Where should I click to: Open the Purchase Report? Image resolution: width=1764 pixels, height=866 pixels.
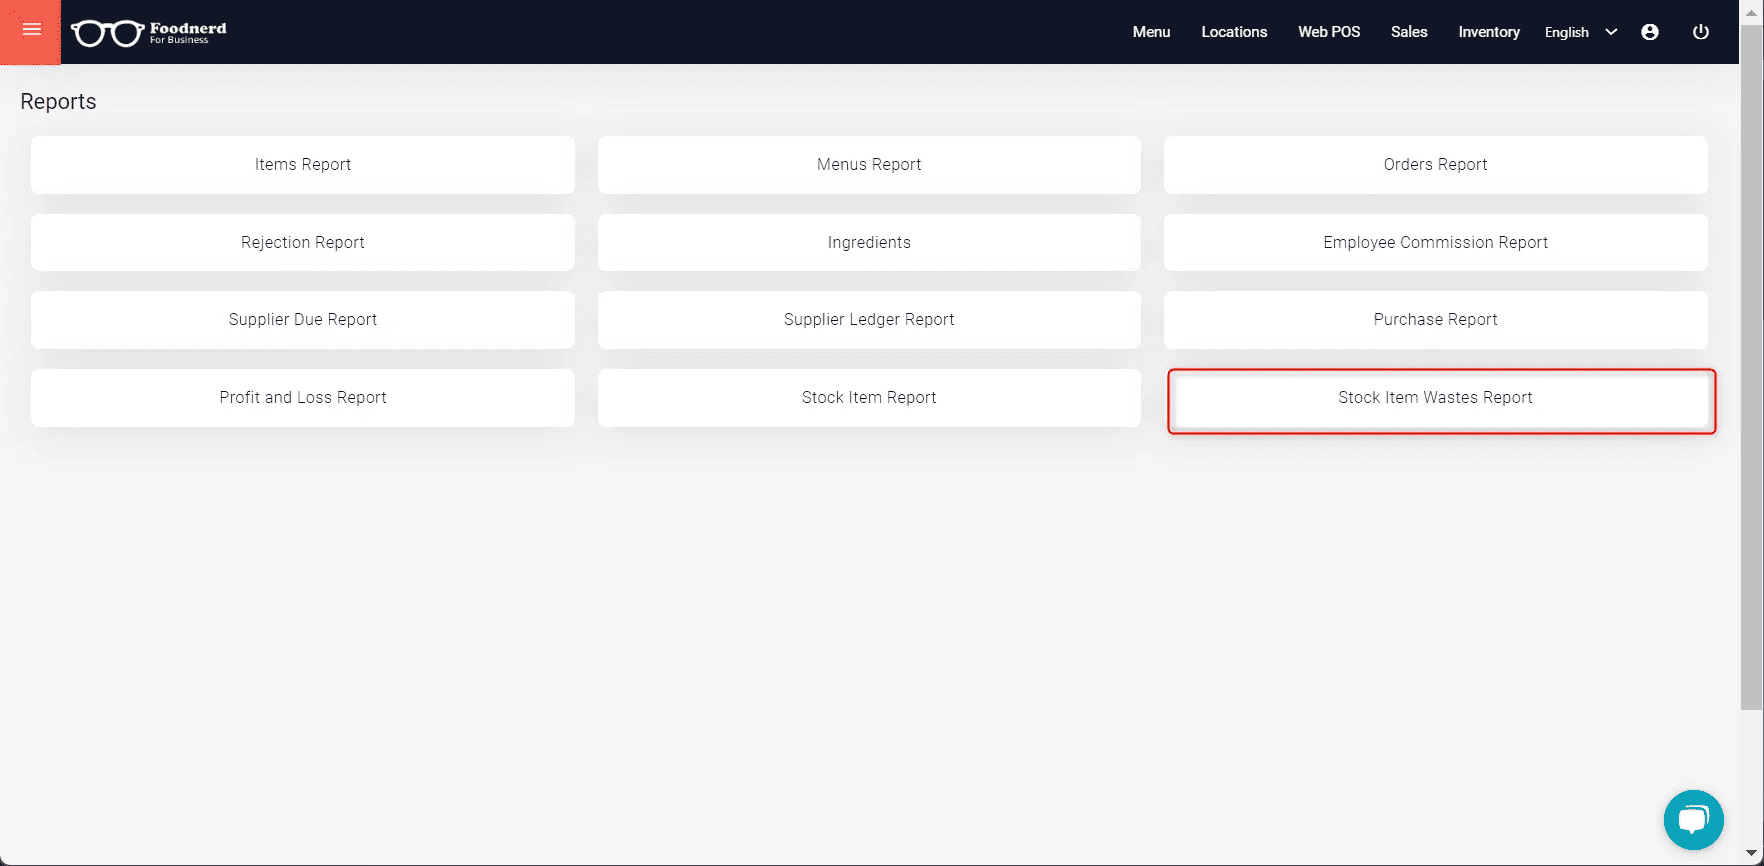coord(1435,320)
